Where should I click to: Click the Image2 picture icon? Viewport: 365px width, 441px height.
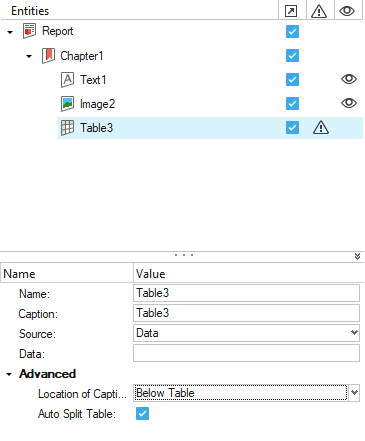(x=67, y=104)
